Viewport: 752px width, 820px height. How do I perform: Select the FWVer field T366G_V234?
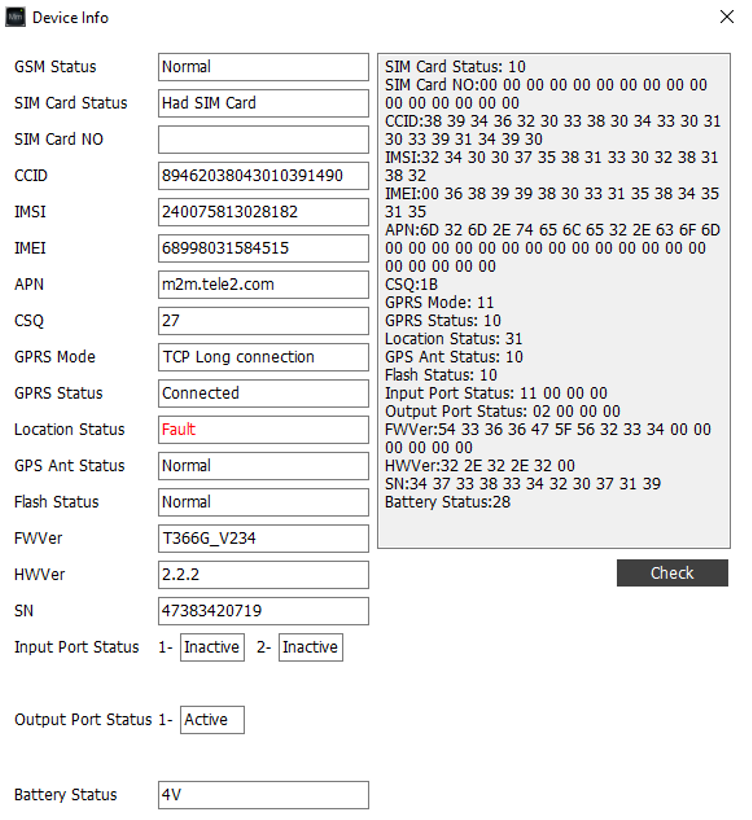[264, 539]
